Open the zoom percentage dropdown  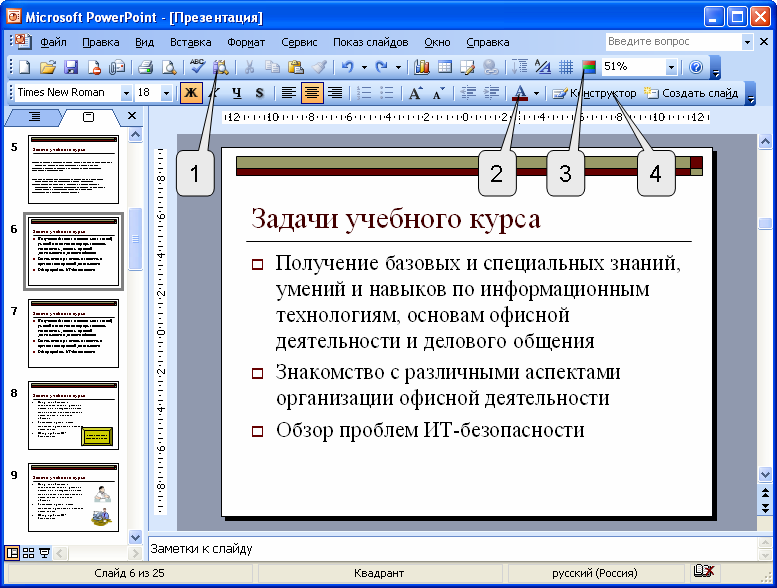pos(671,67)
